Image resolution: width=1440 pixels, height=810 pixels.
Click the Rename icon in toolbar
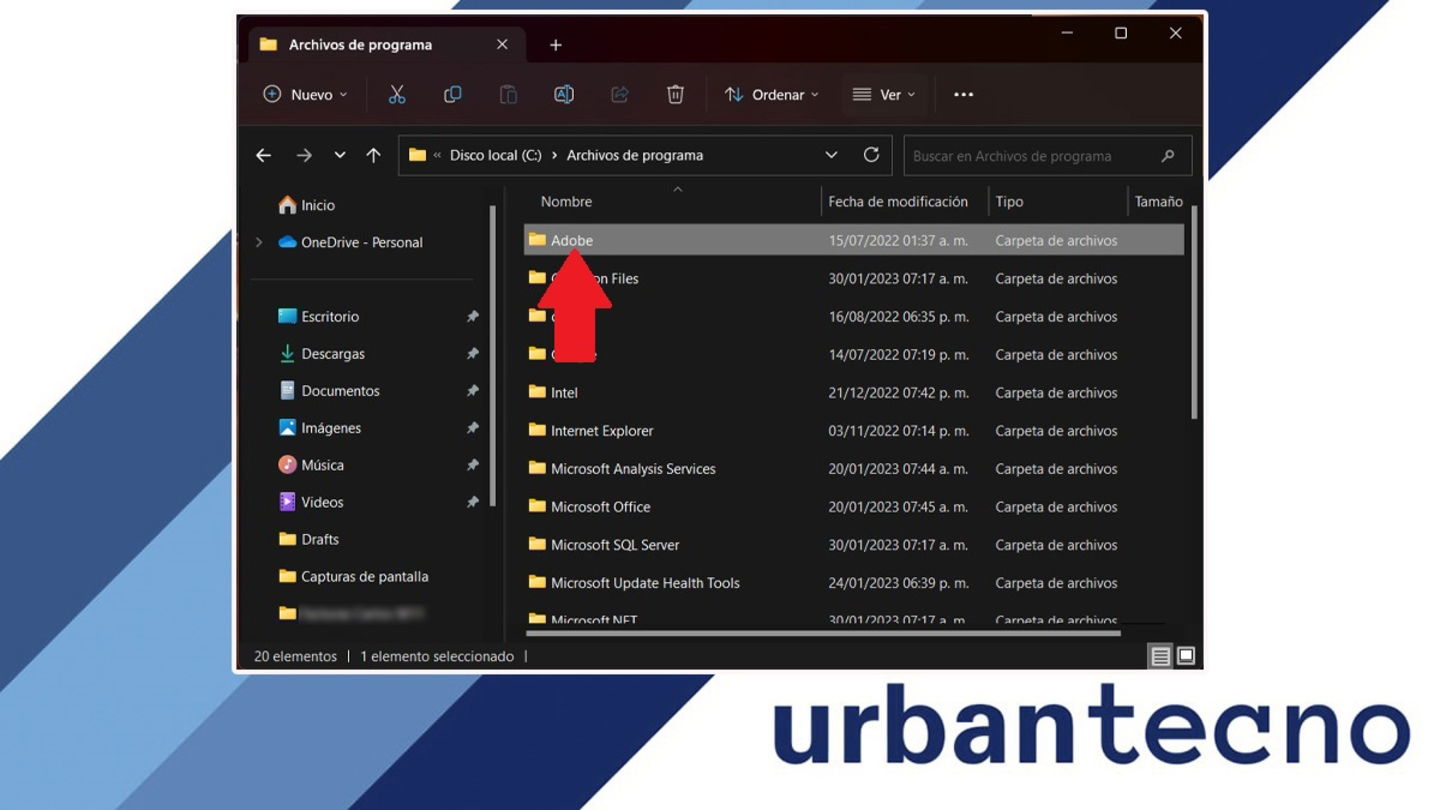[564, 94]
